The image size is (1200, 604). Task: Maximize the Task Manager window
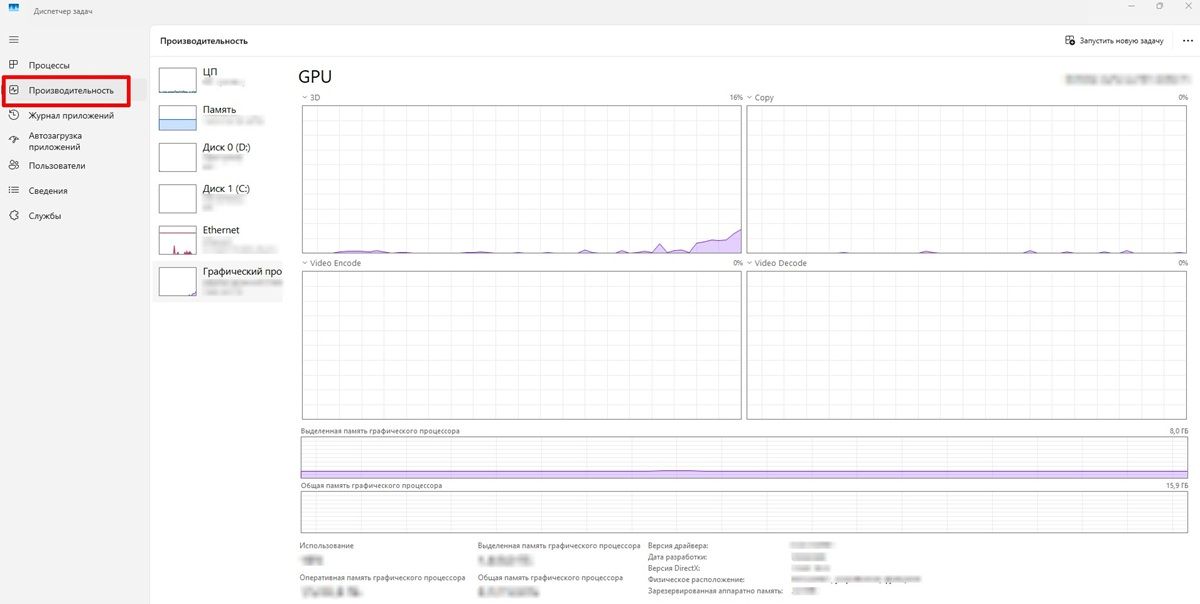1159,6
